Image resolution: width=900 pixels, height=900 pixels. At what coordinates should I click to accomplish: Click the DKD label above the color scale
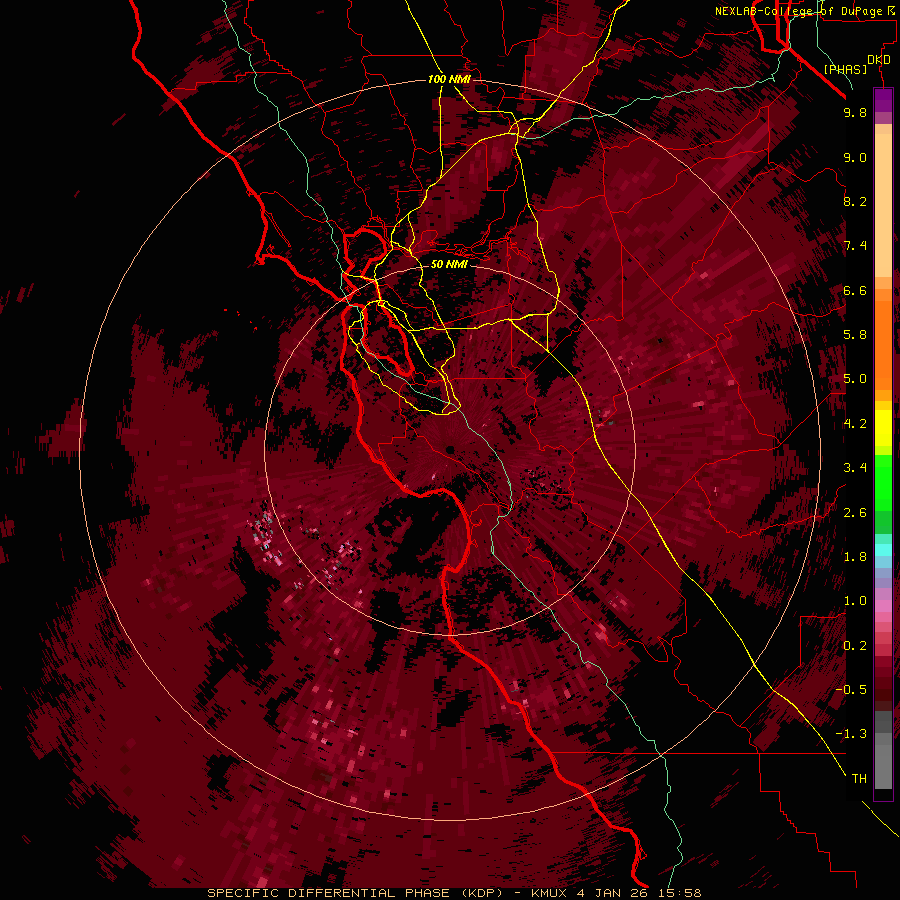pyautogui.click(x=879, y=60)
